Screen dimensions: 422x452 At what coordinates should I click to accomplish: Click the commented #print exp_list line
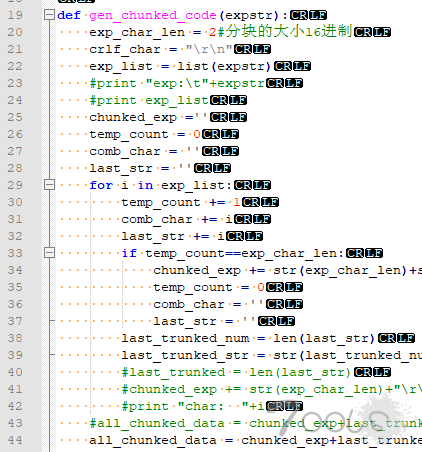pyautogui.click(x=149, y=100)
